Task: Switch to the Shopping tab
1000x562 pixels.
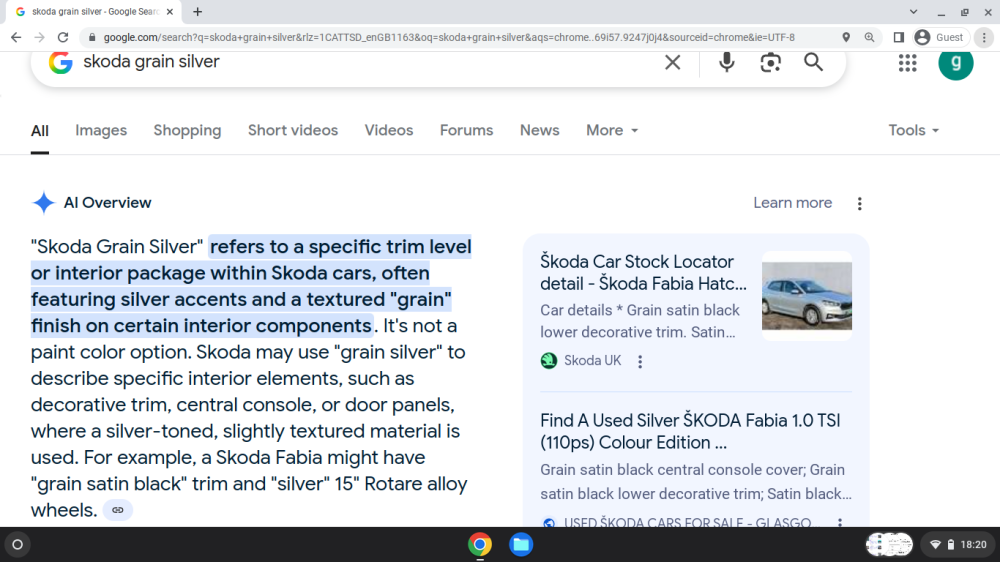Action: click(x=187, y=130)
